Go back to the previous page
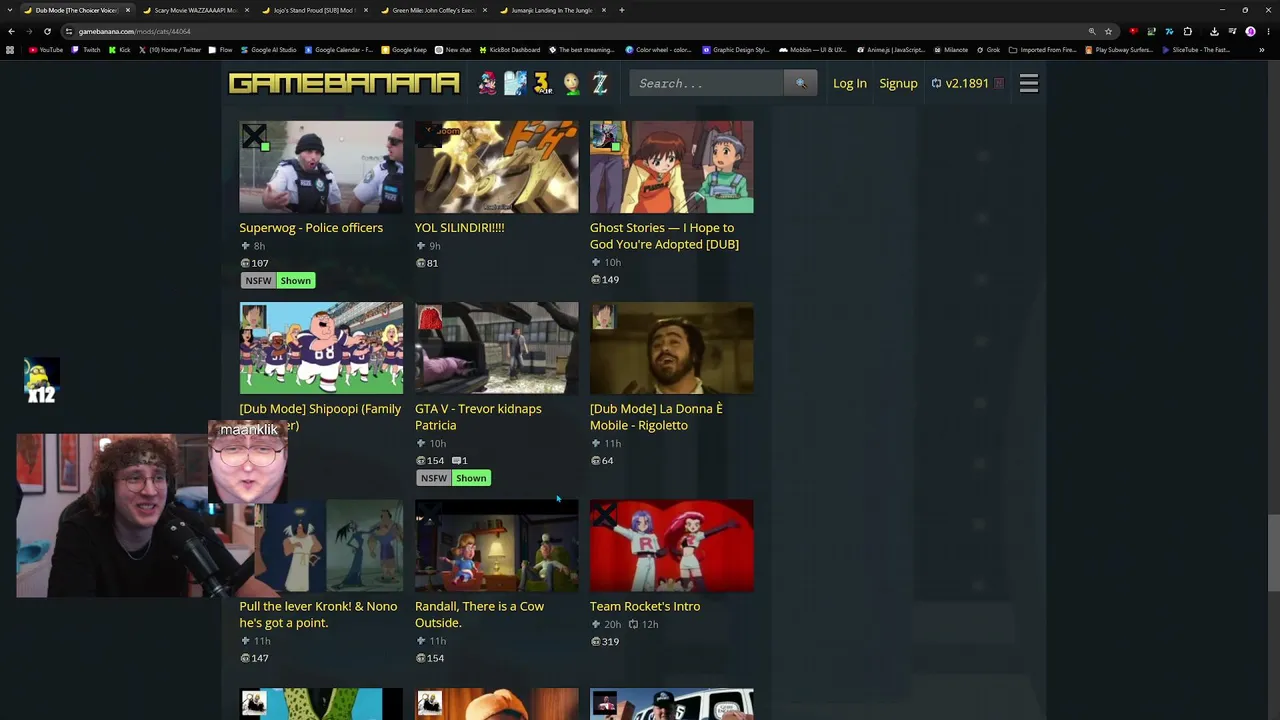This screenshot has height=720, width=1280. tap(11, 31)
